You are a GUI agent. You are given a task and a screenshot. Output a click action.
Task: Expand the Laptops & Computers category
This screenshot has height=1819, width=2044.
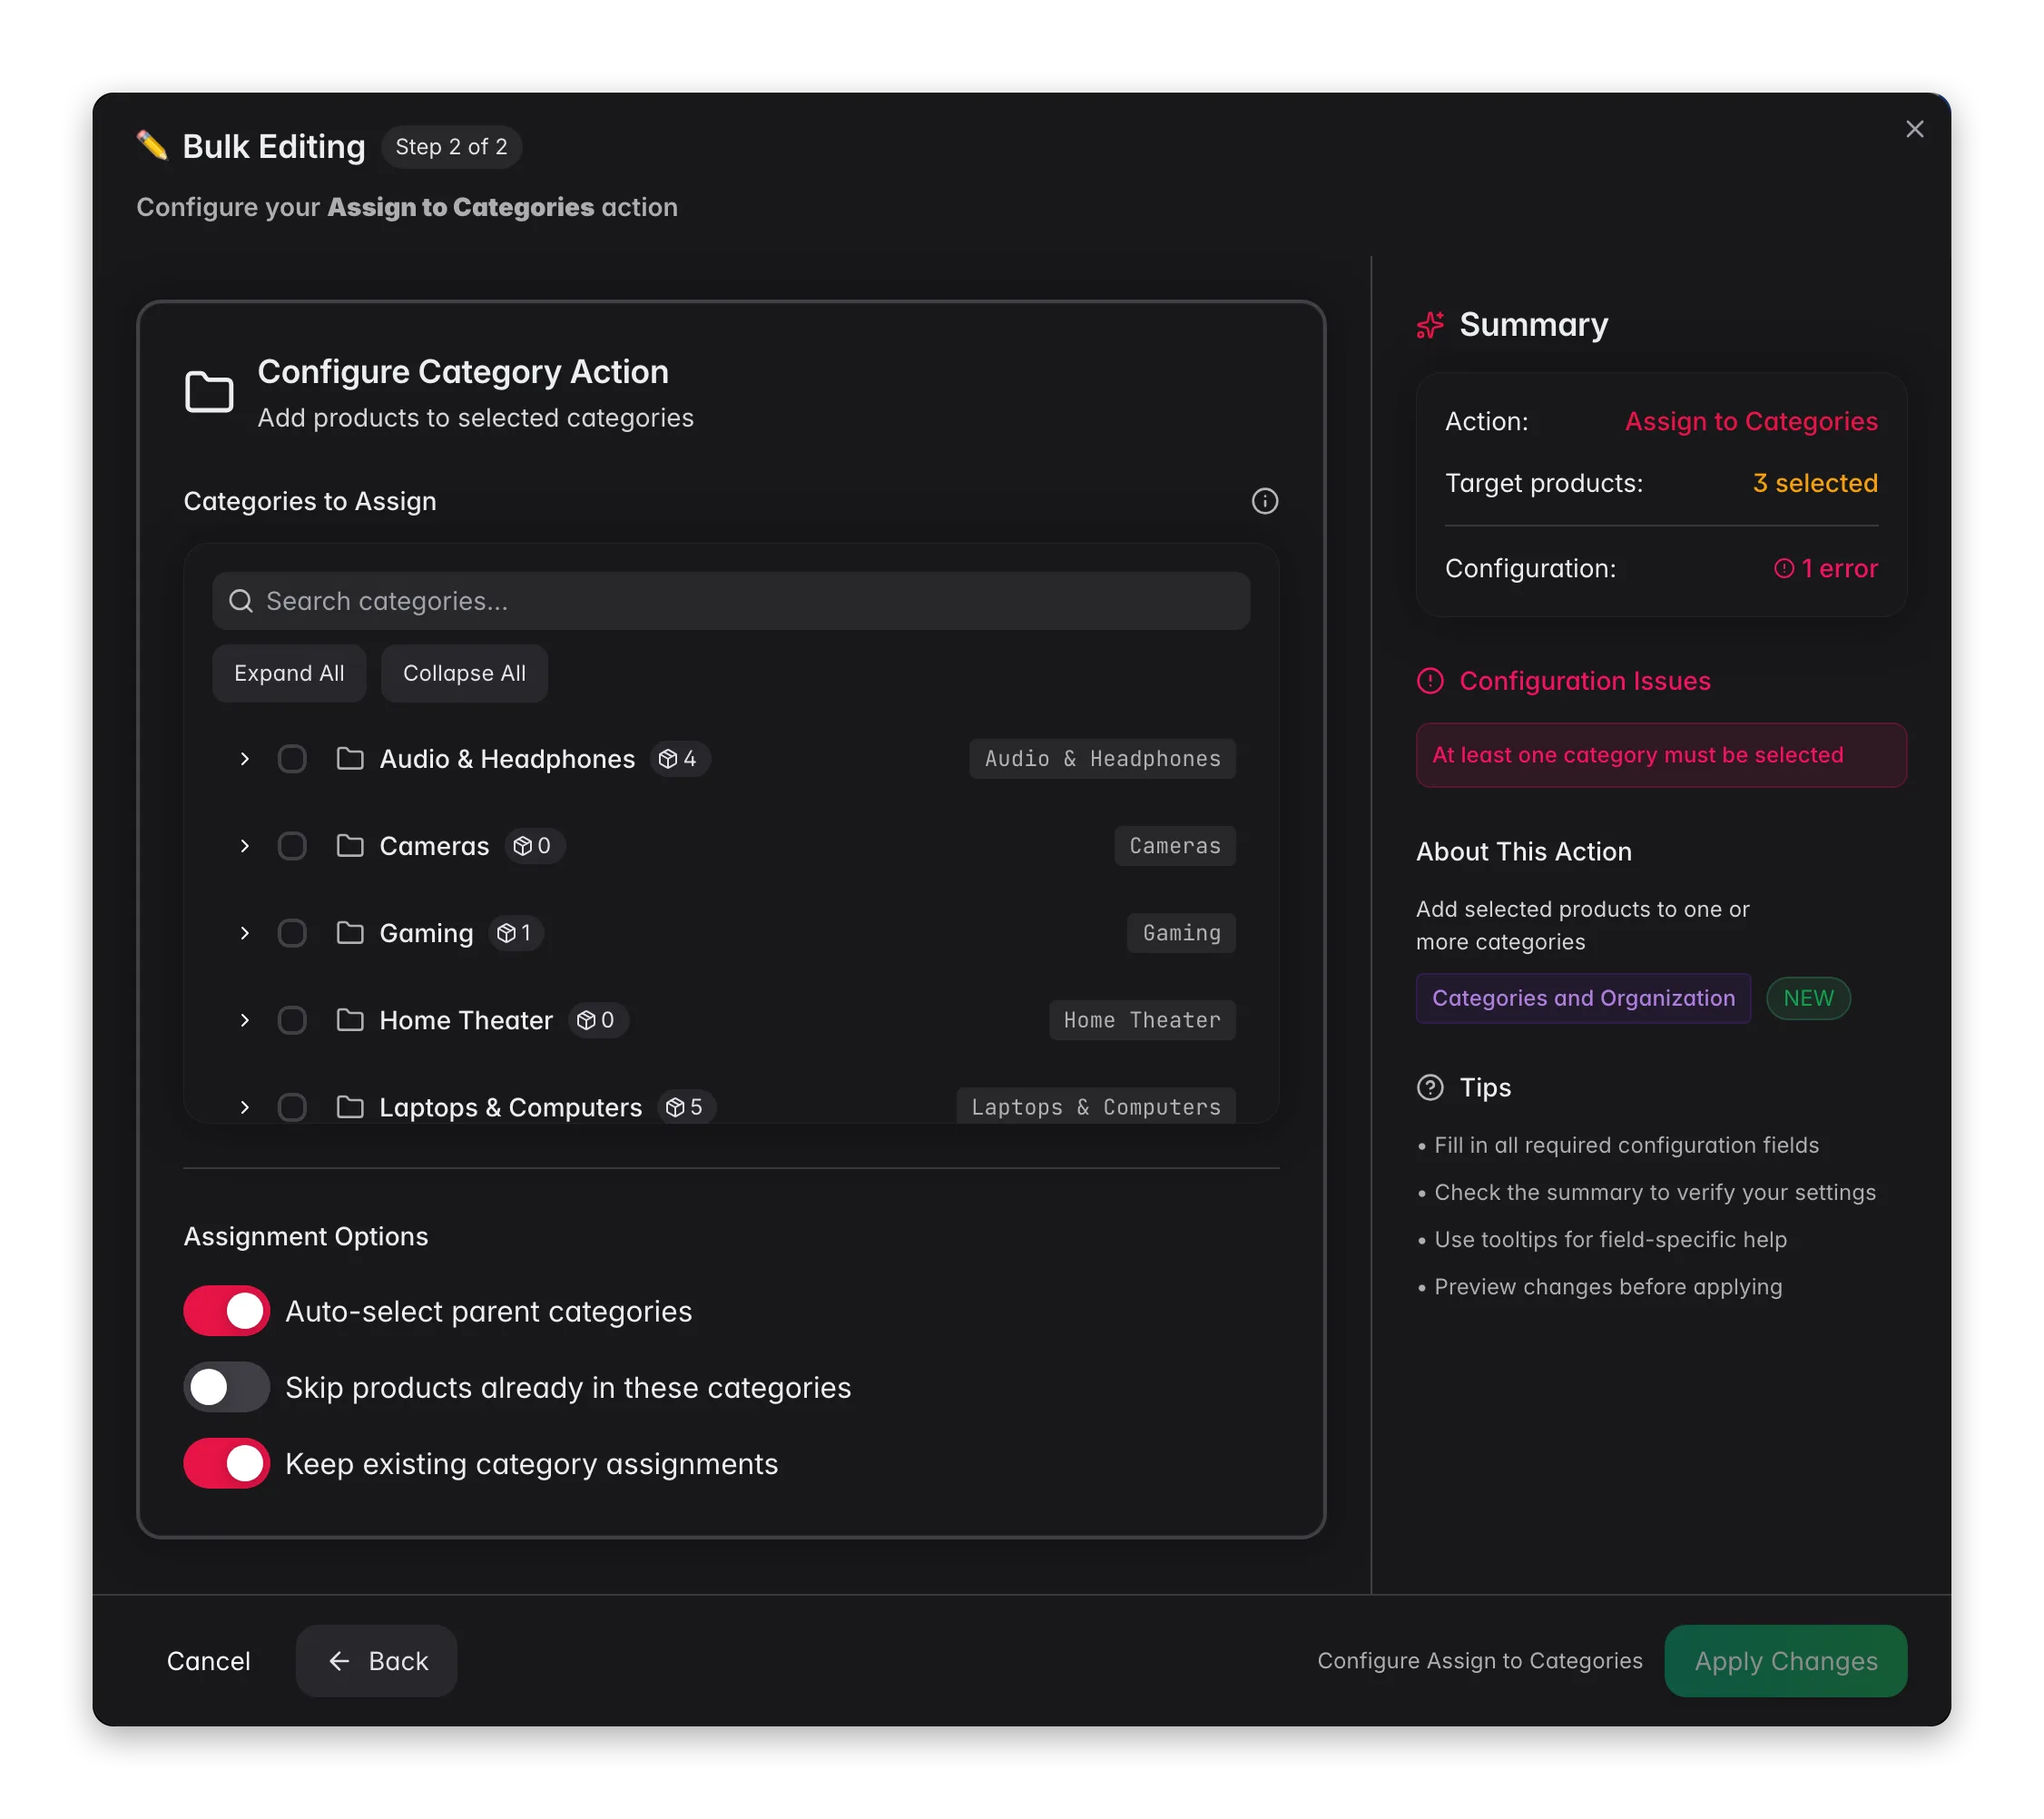coord(244,1107)
